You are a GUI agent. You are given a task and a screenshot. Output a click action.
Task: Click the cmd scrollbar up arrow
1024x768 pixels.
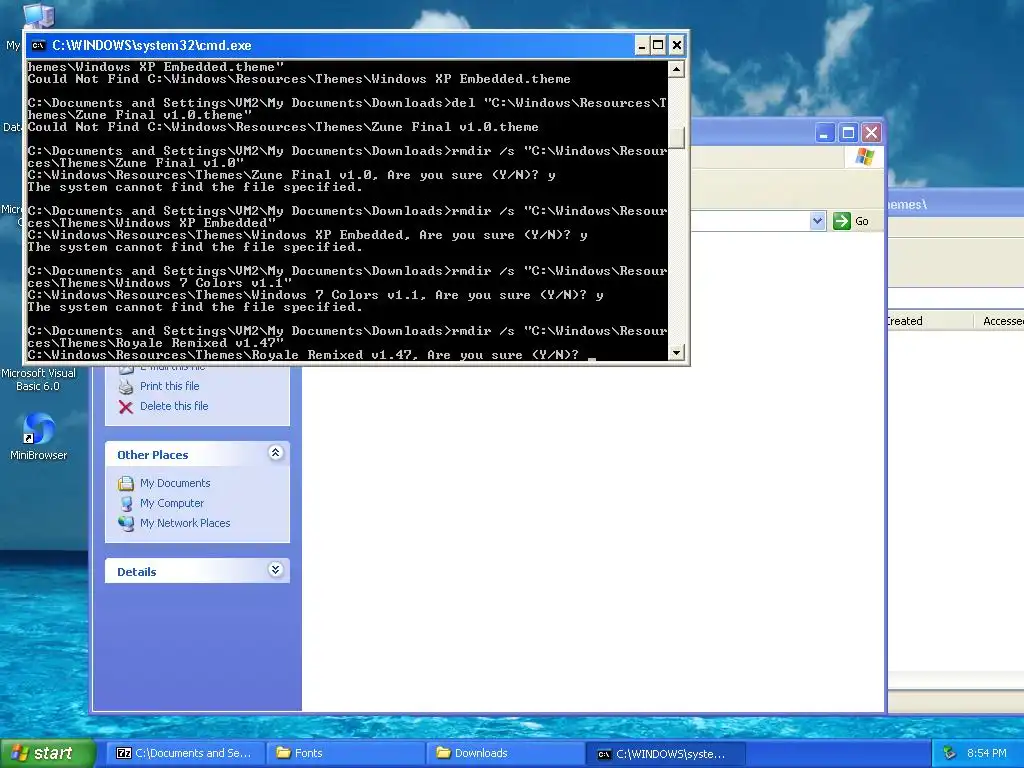pyautogui.click(x=677, y=69)
